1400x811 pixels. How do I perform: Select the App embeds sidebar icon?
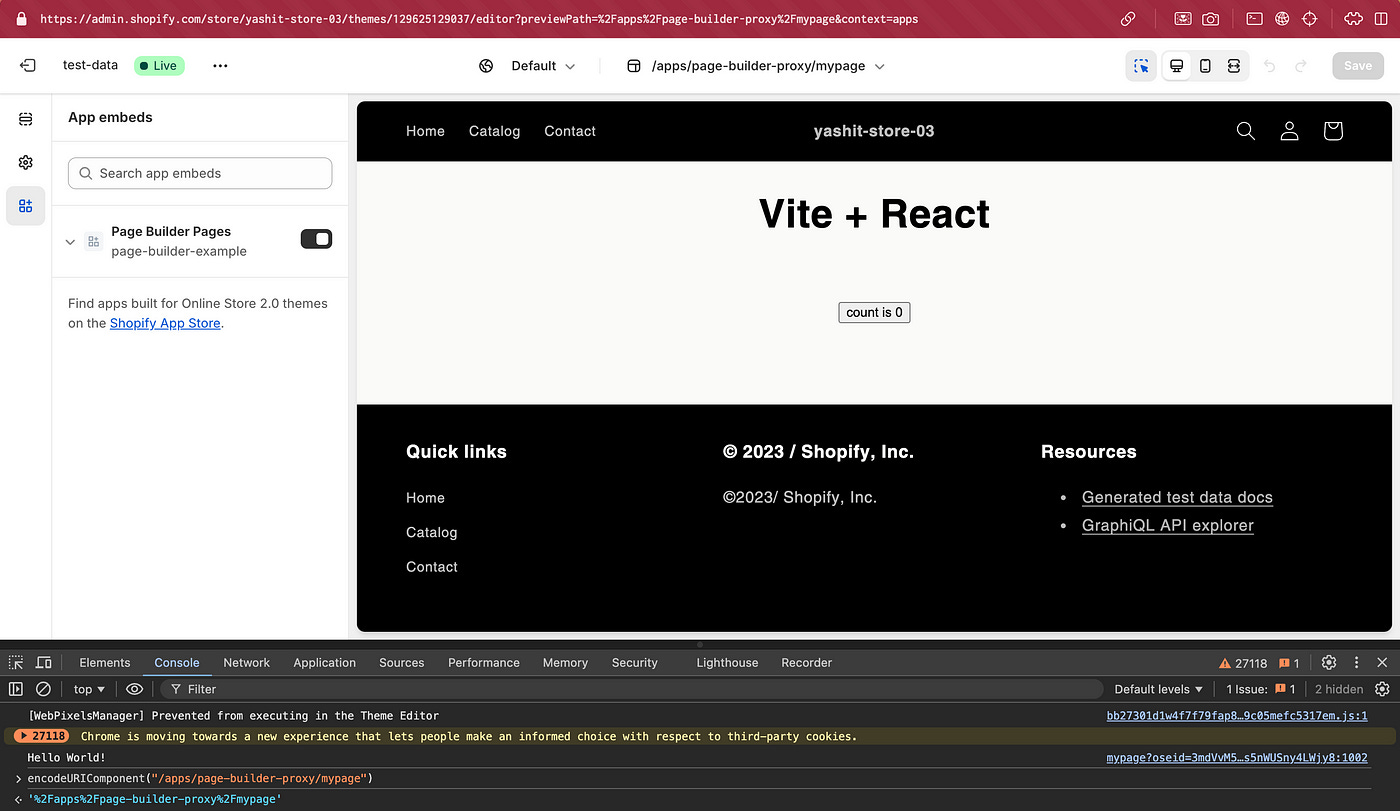(x=26, y=206)
